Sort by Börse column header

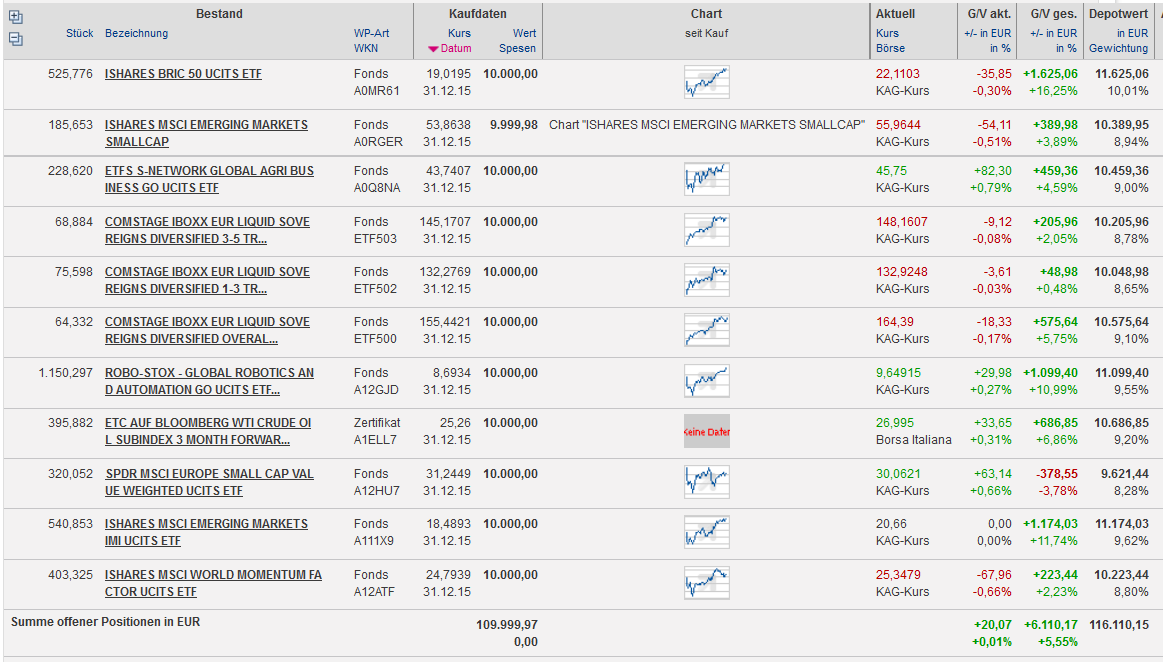(x=890, y=48)
